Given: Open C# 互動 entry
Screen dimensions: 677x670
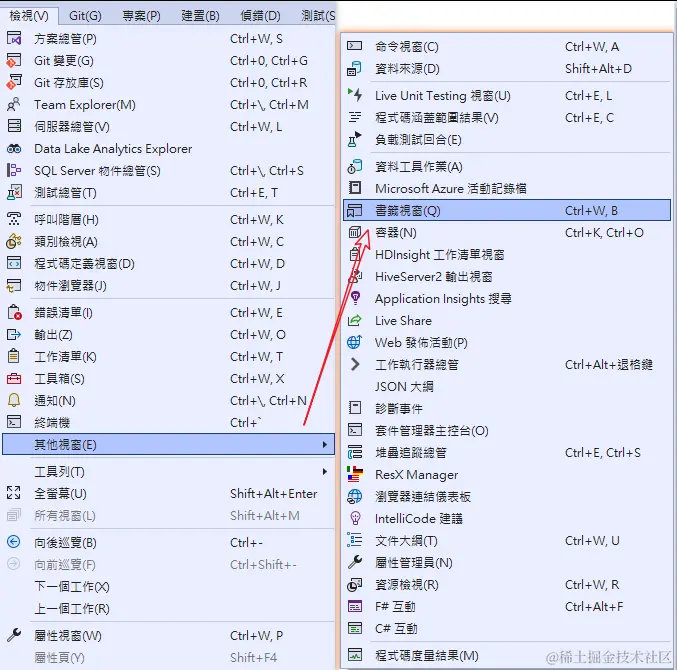Looking at the screenshot, I should pyautogui.click(x=507, y=629).
